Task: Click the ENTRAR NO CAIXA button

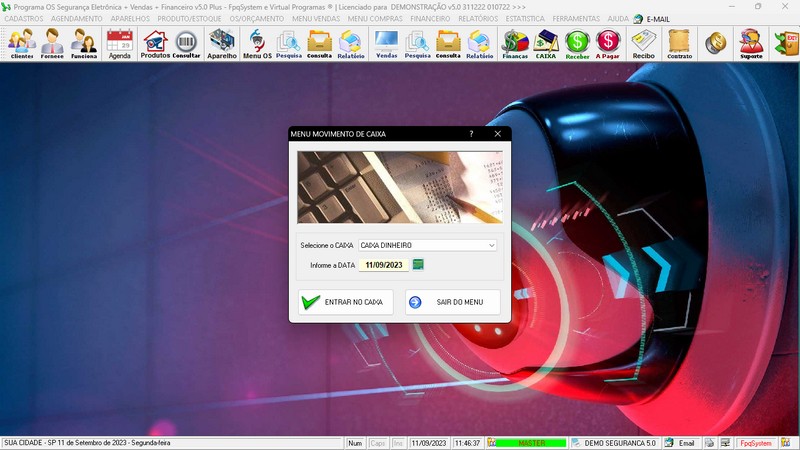Action: coord(345,302)
